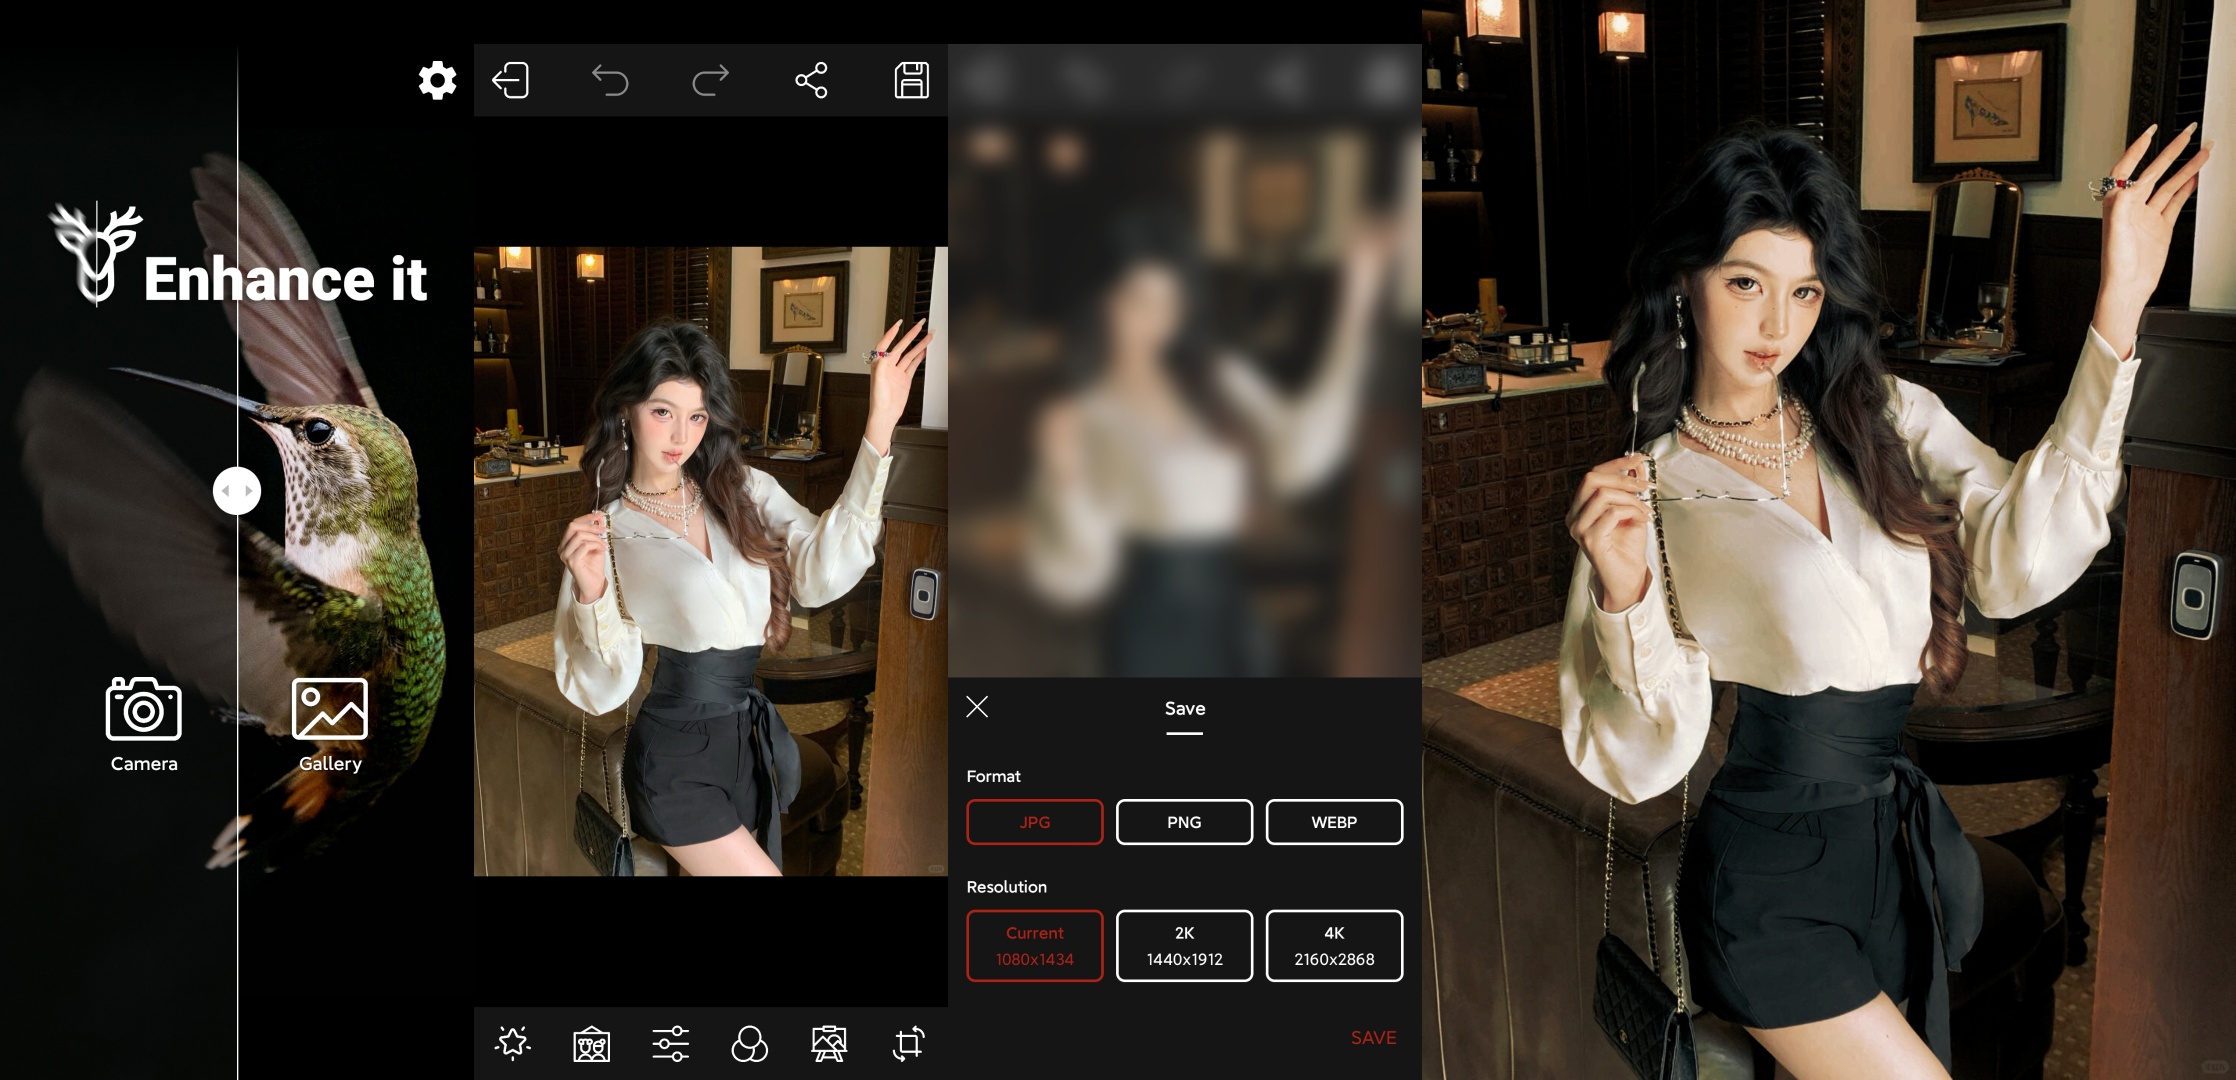This screenshot has height=1080, width=2236.
Task: Click the exit editor icon
Action: [511, 80]
